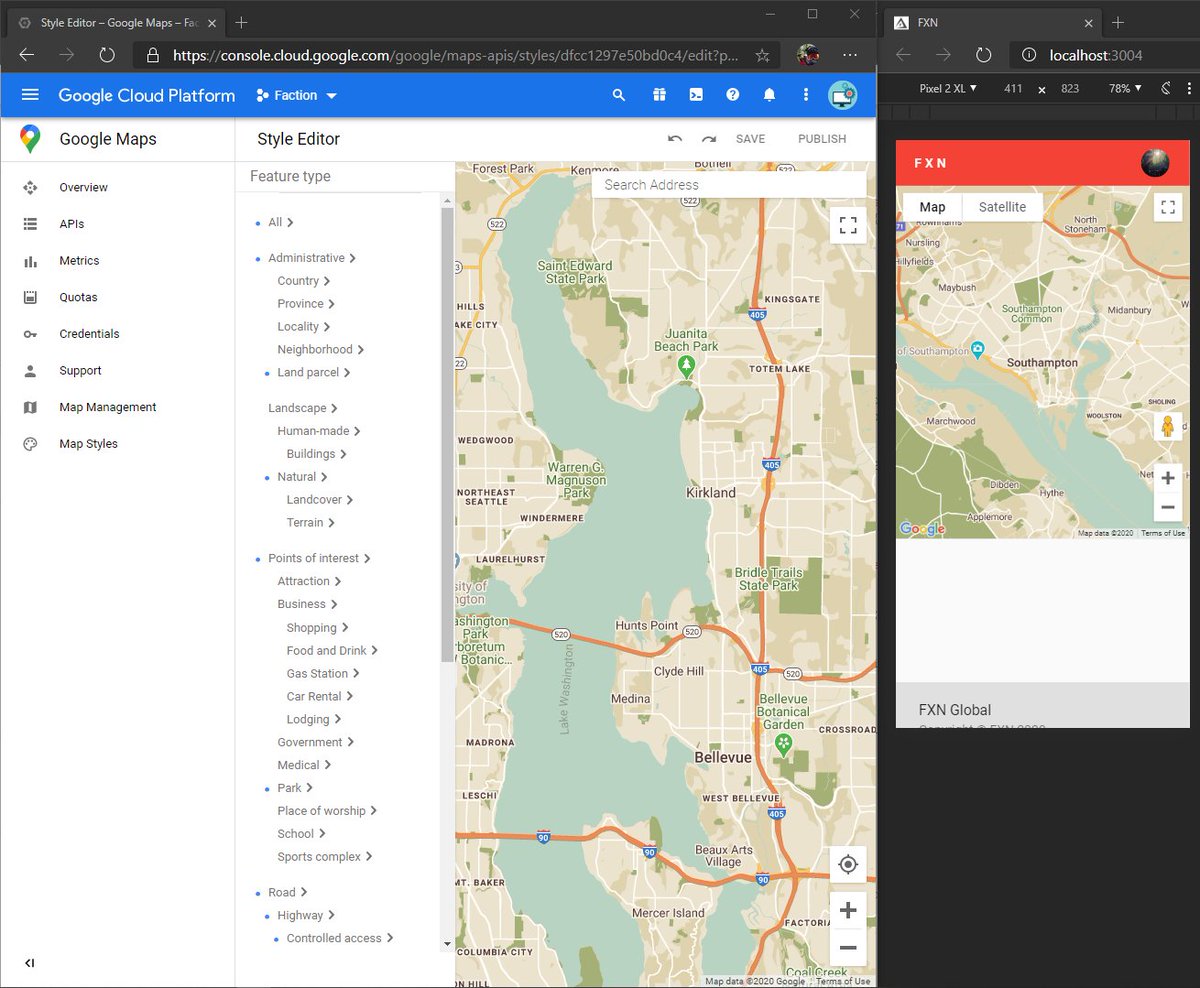This screenshot has height=988, width=1200.
Task: Click the console.cloud.google.com address bar
Action: 455,55
